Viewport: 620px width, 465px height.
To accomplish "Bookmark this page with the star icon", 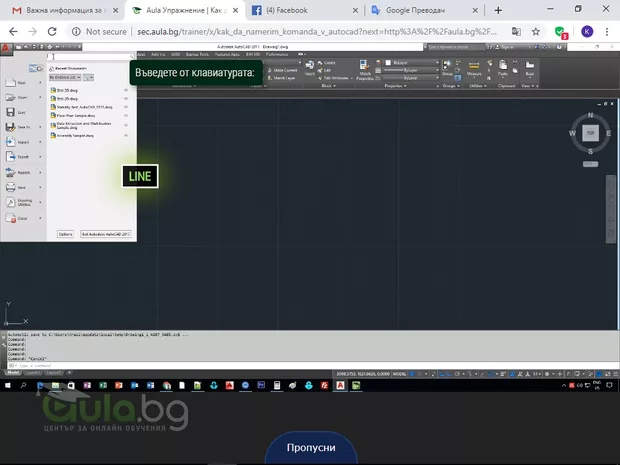I will [x=535, y=32].
